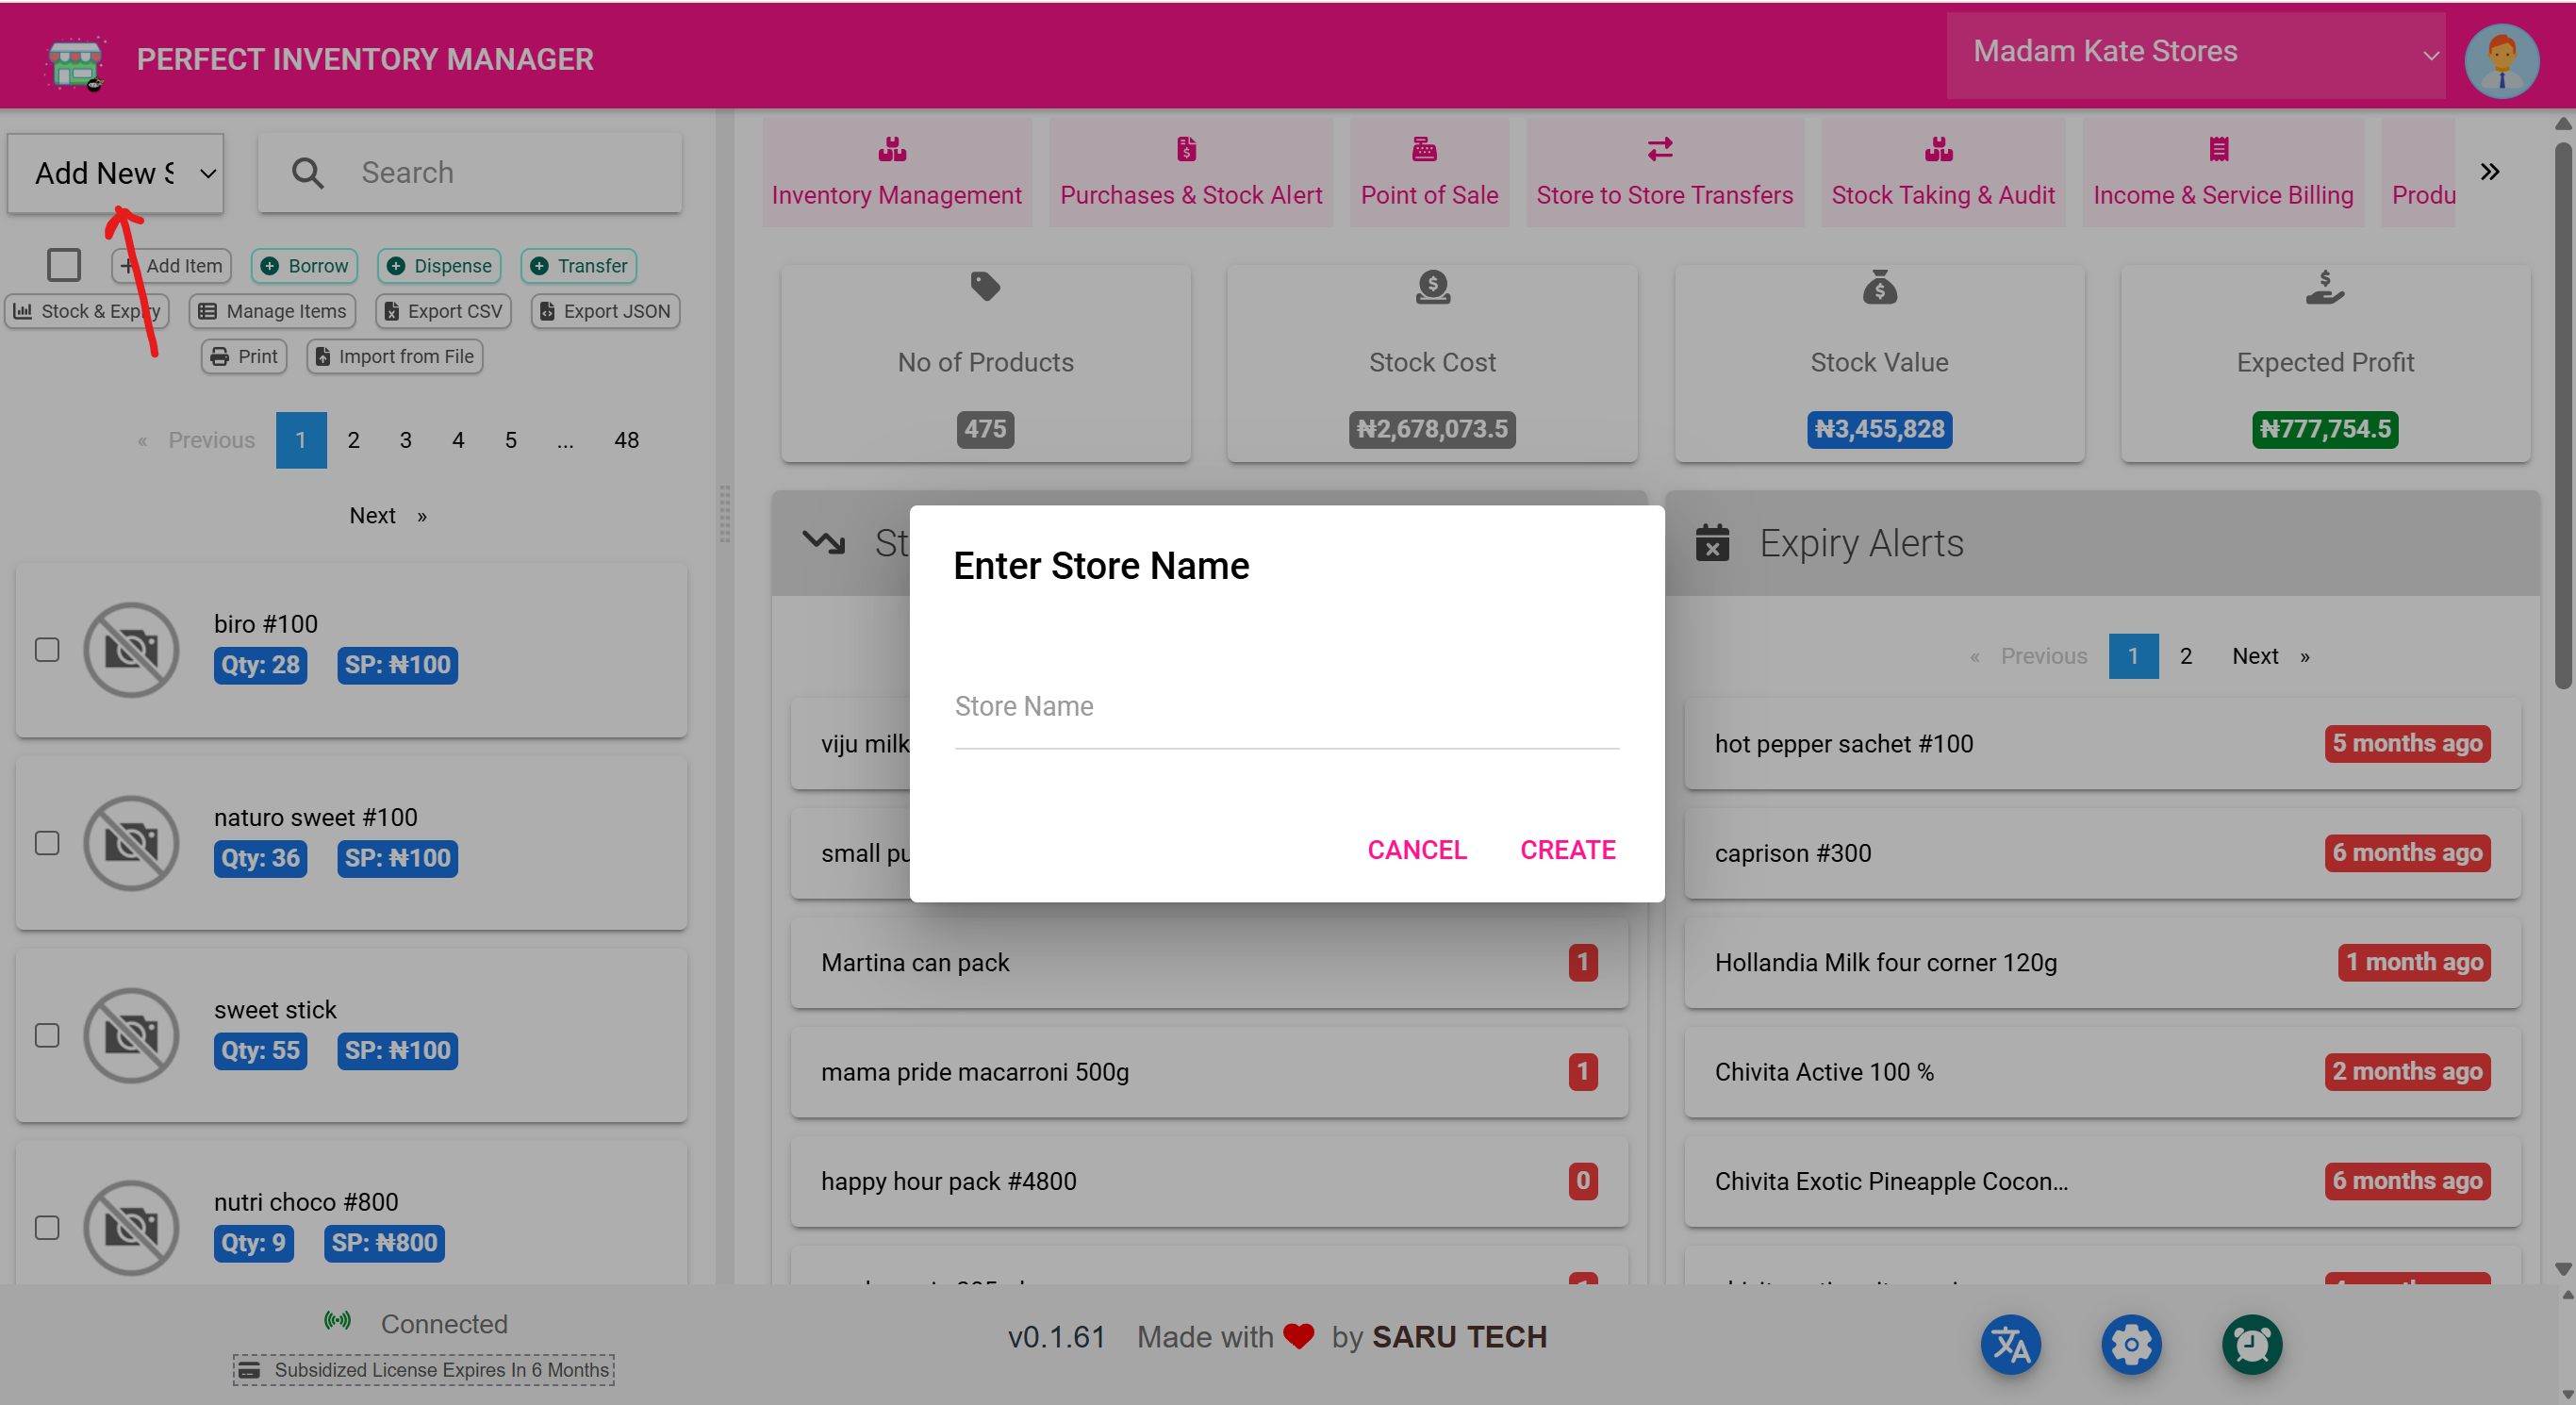Check the biro #100 item checkbox

[47, 650]
